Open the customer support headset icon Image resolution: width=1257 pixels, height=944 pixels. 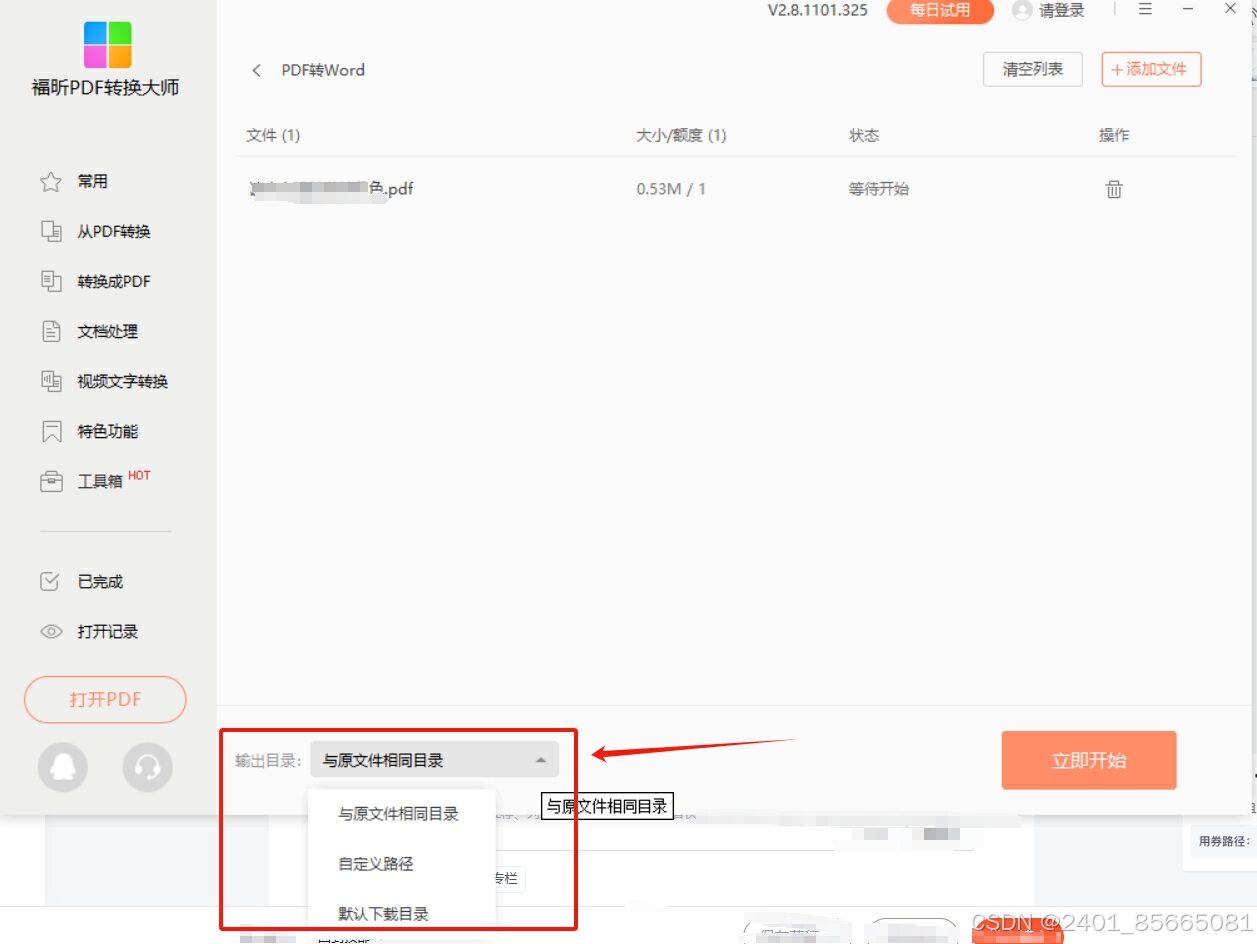(x=148, y=767)
